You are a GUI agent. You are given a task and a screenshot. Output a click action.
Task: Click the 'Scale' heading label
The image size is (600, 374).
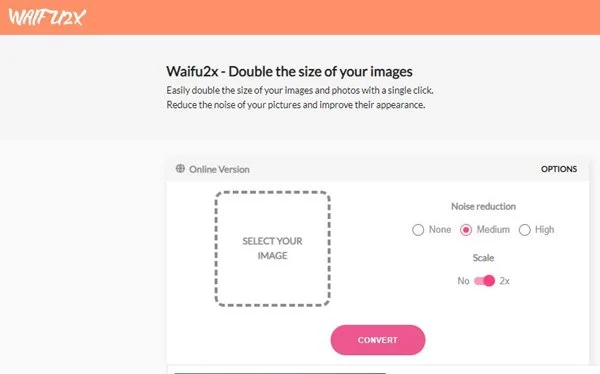483,258
